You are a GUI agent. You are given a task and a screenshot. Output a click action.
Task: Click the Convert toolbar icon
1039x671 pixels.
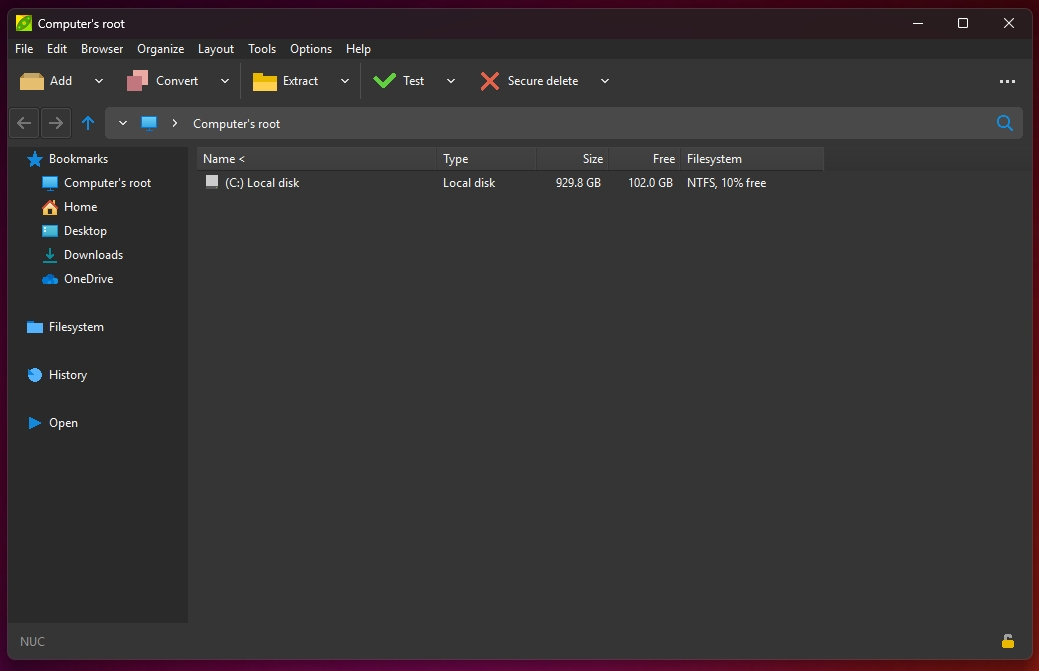tap(137, 81)
